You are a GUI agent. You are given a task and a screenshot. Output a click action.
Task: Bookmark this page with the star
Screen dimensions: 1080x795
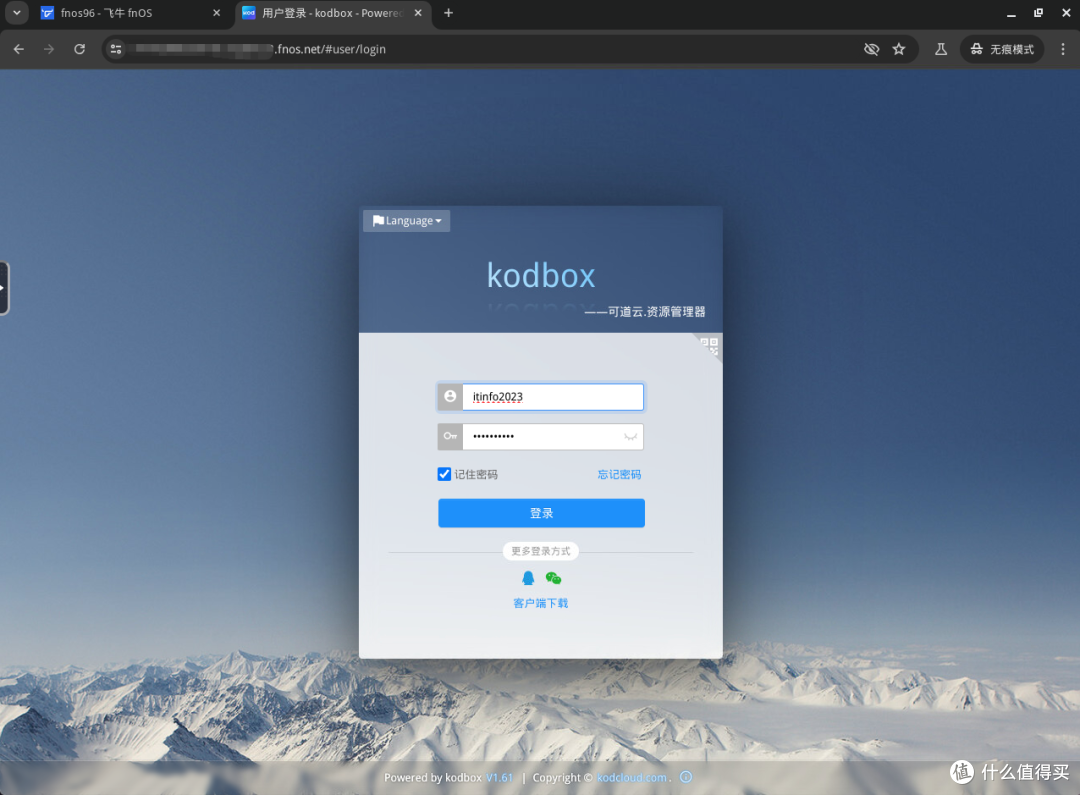pos(899,49)
